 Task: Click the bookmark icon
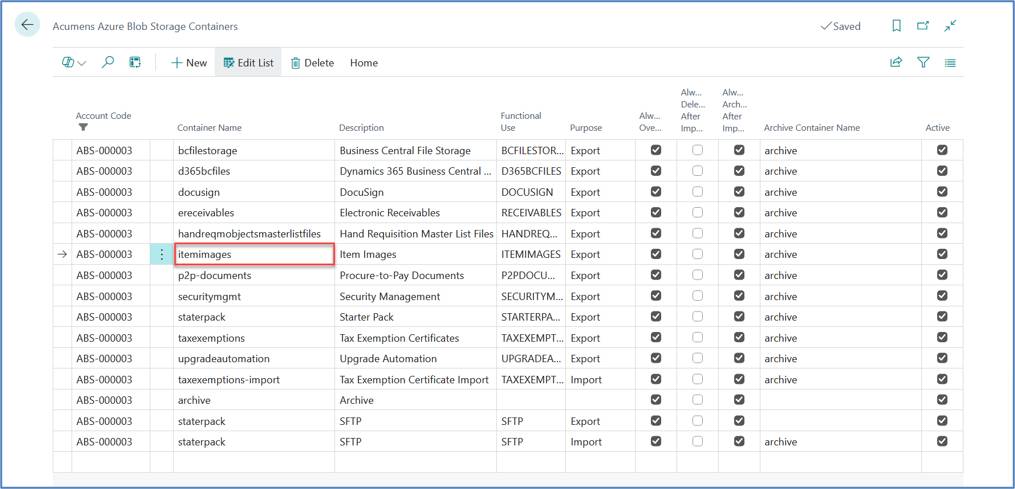pyautogui.click(x=897, y=26)
